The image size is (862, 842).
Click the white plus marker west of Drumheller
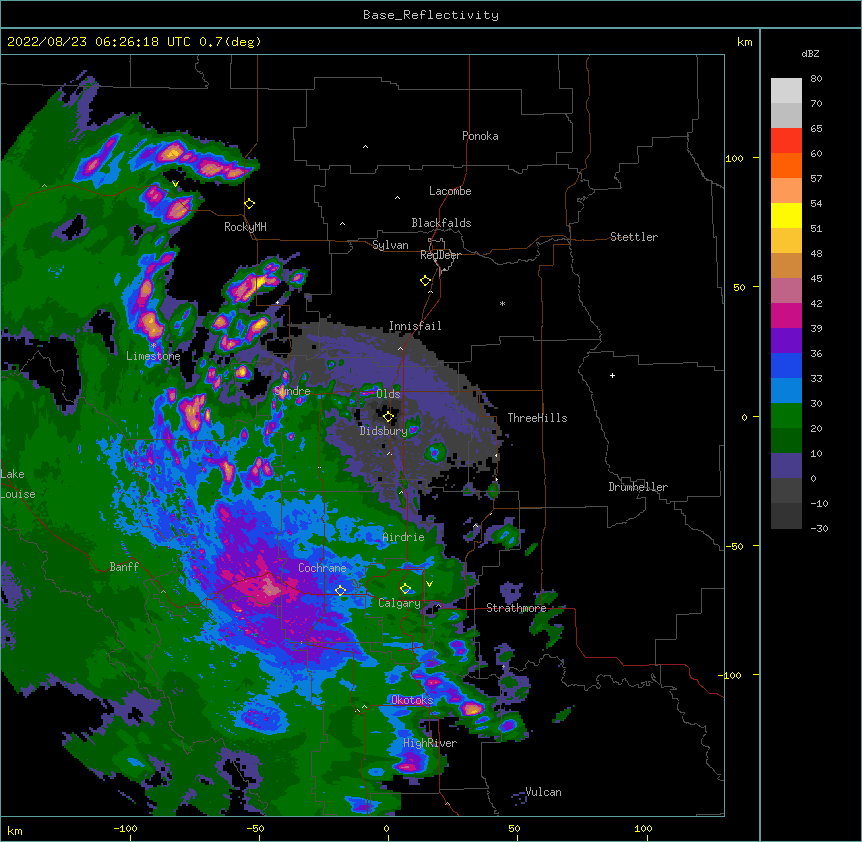[x=612, y=375]
